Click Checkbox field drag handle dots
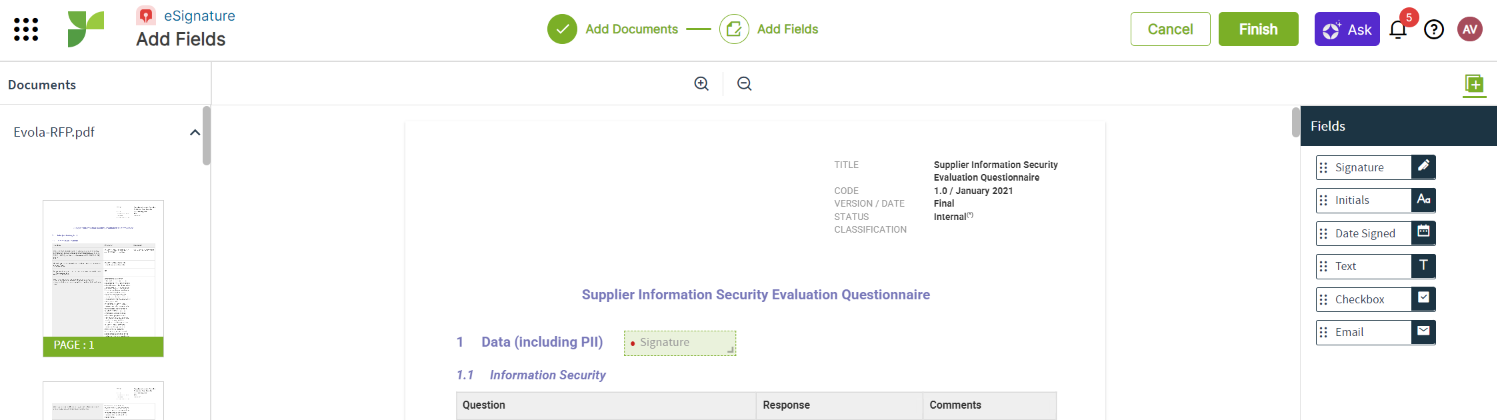The width and height of the screenshot is (1497, 420). pos(1324,299)
